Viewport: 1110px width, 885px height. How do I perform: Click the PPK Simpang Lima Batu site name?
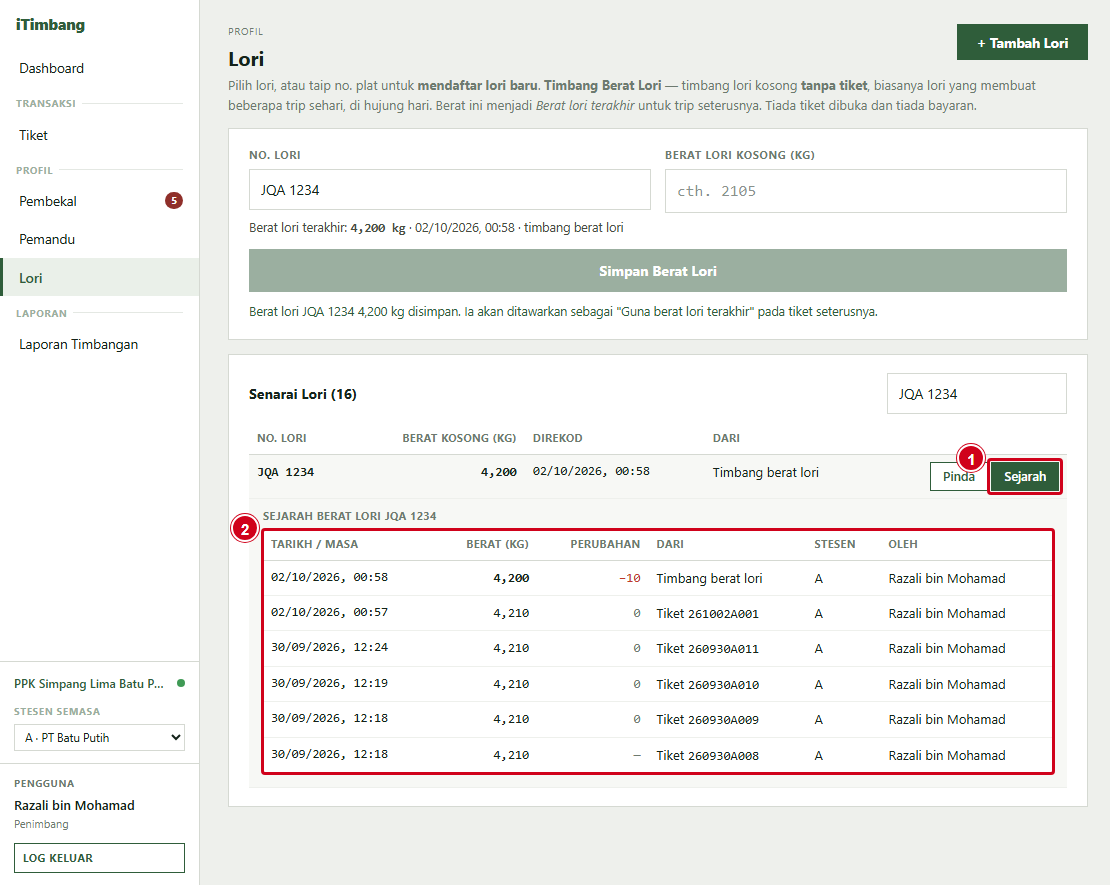88,684
